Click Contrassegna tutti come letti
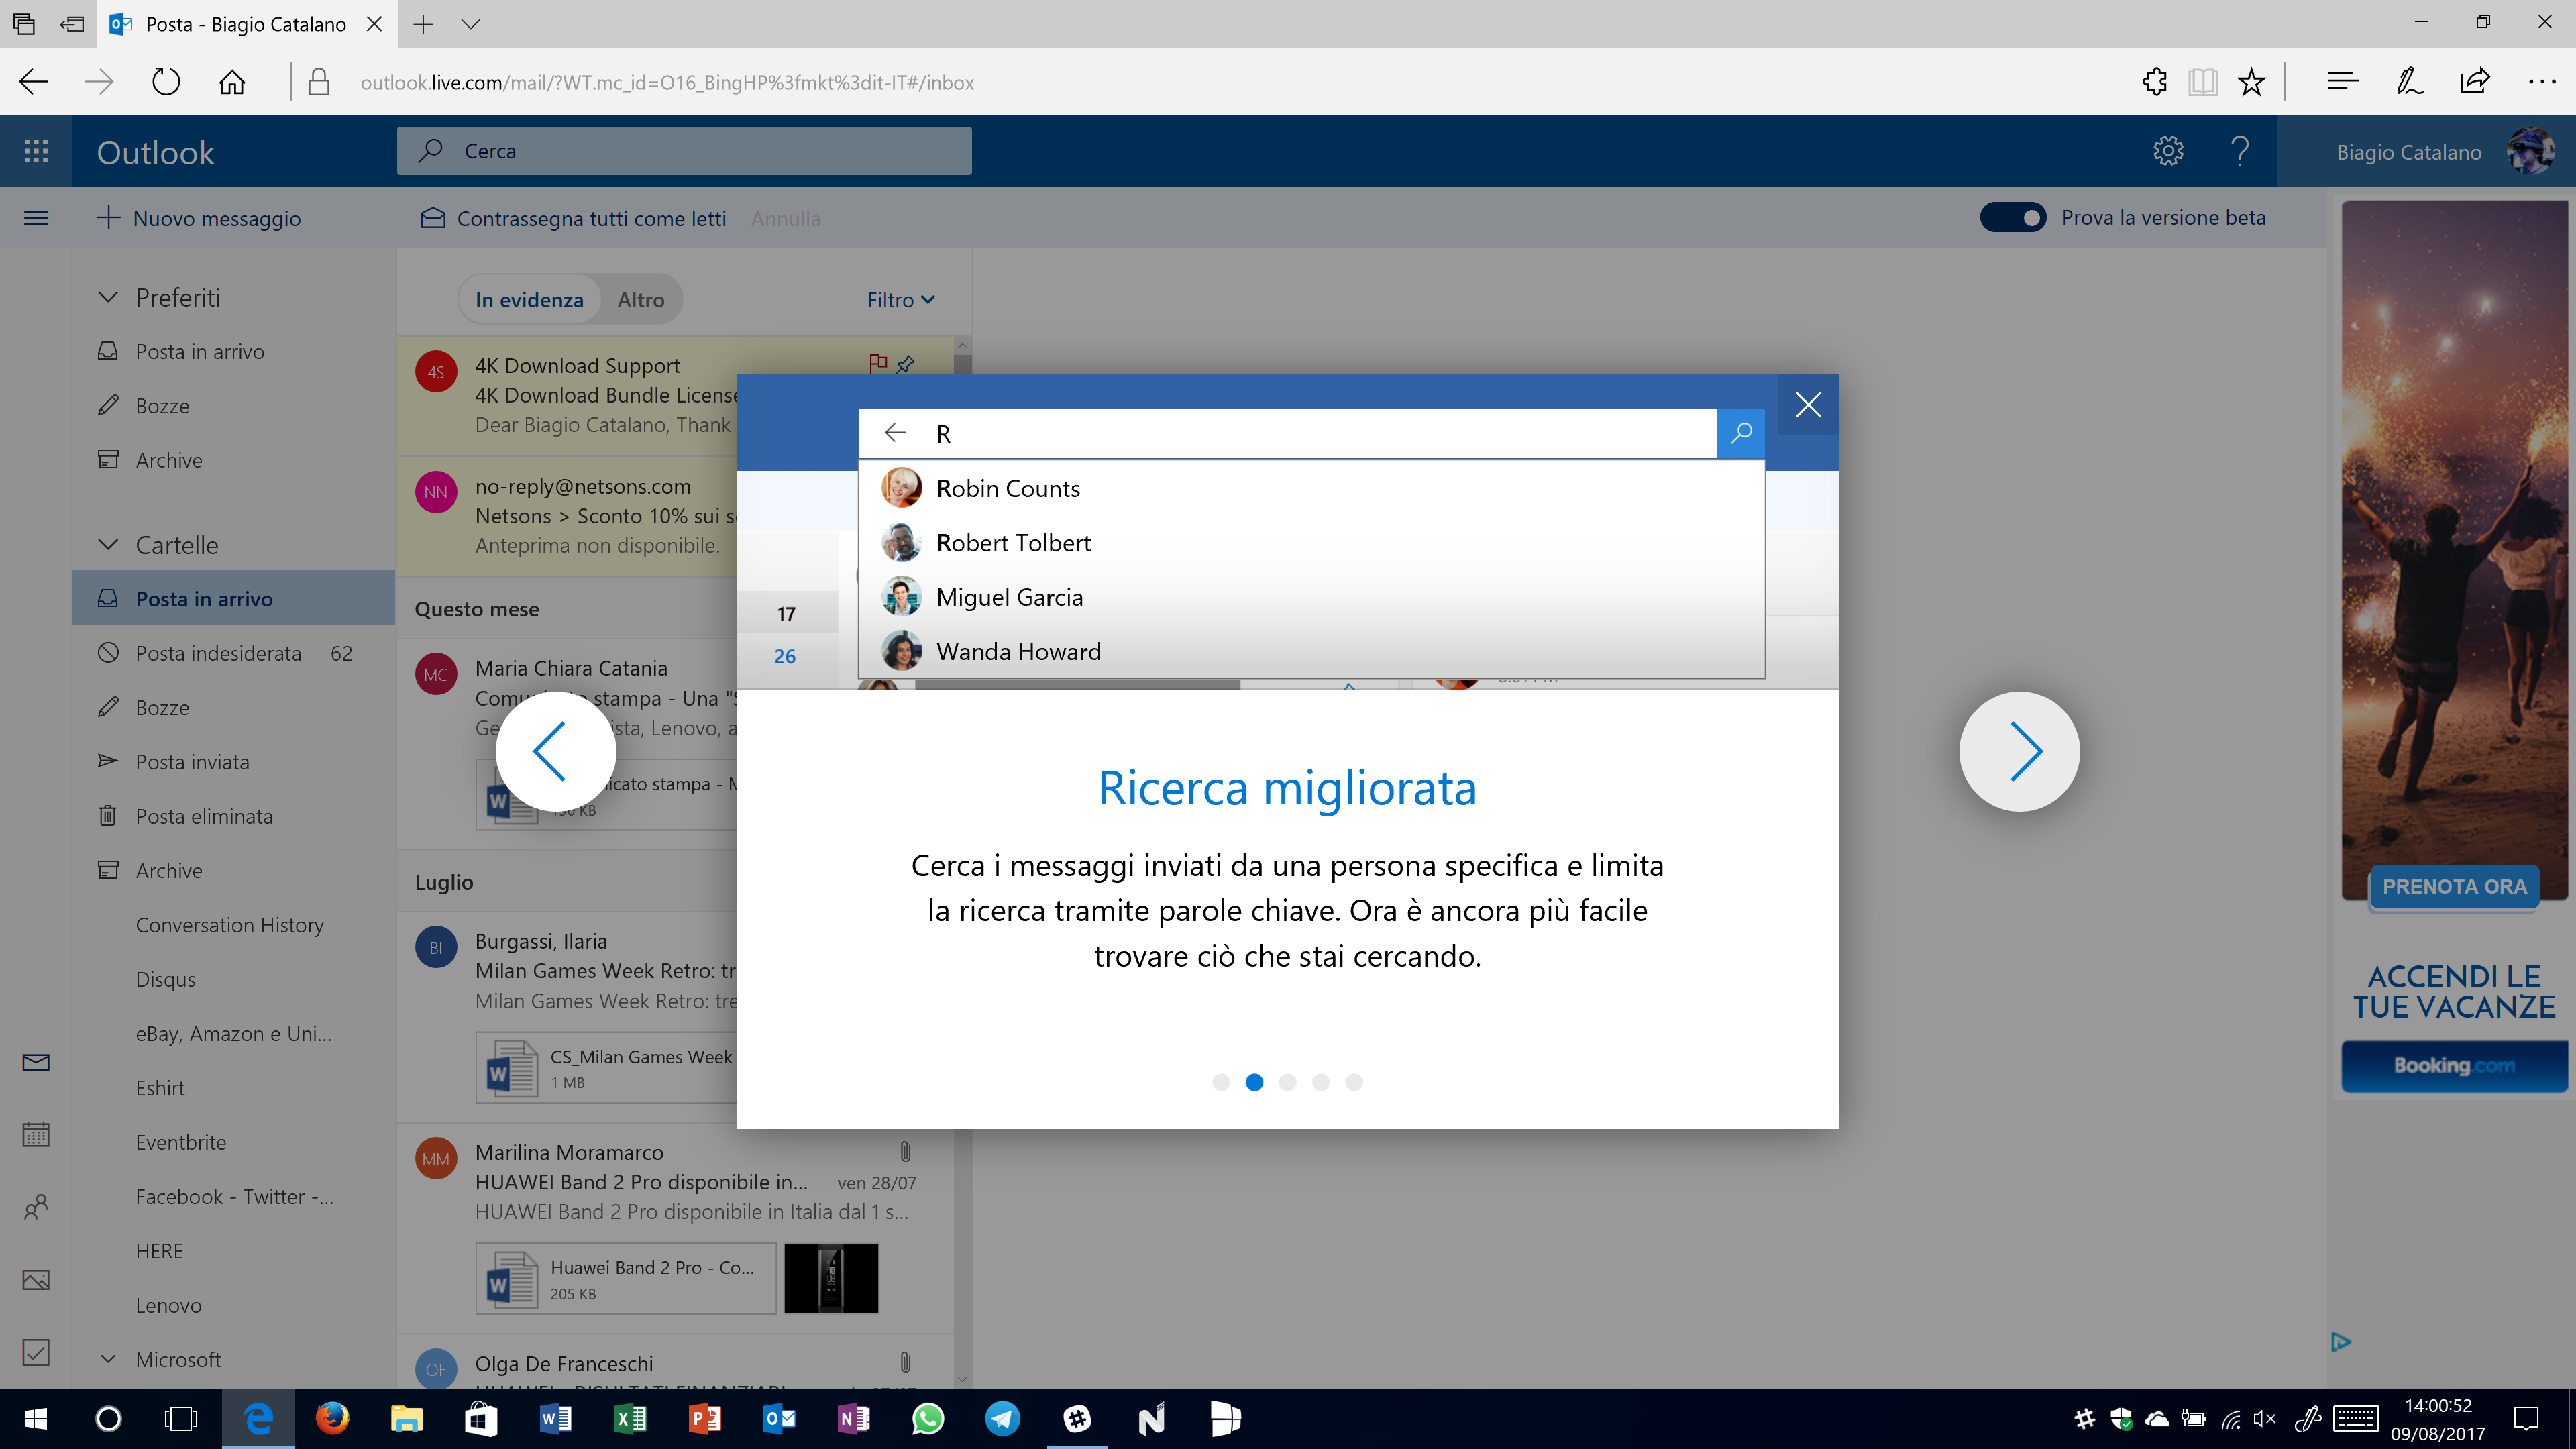 573,218
